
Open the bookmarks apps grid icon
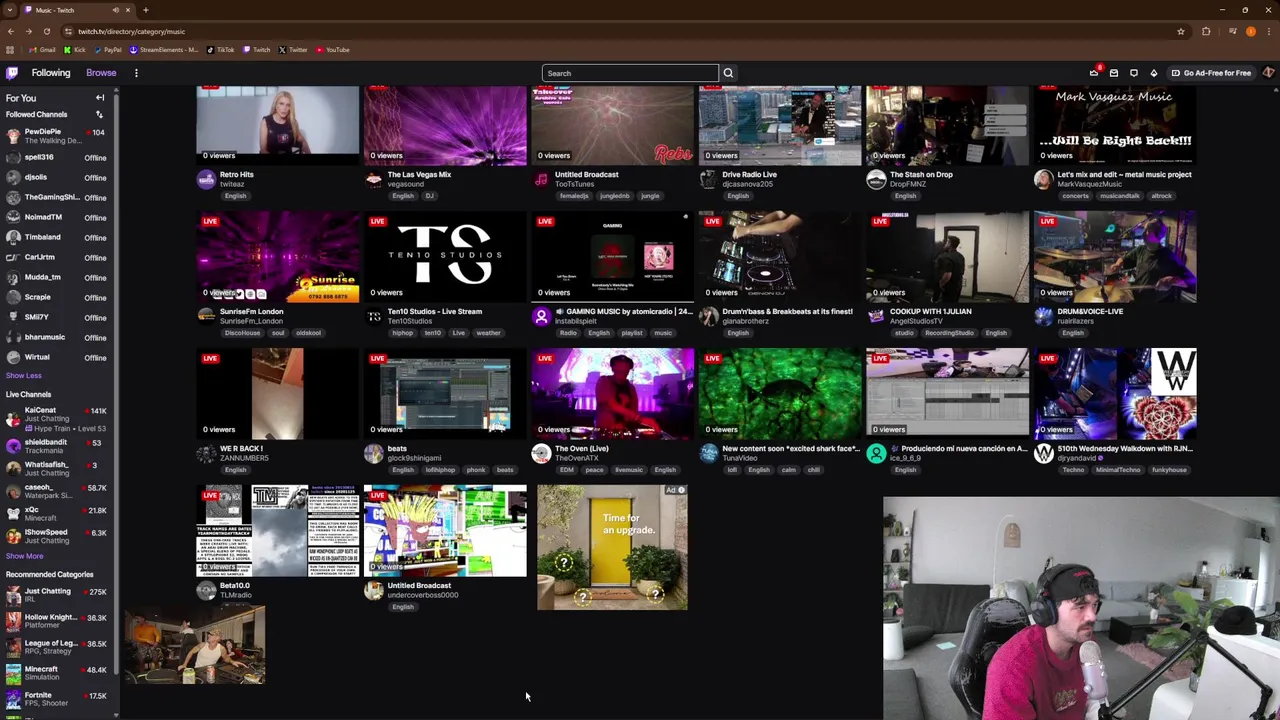click(10, 50)
